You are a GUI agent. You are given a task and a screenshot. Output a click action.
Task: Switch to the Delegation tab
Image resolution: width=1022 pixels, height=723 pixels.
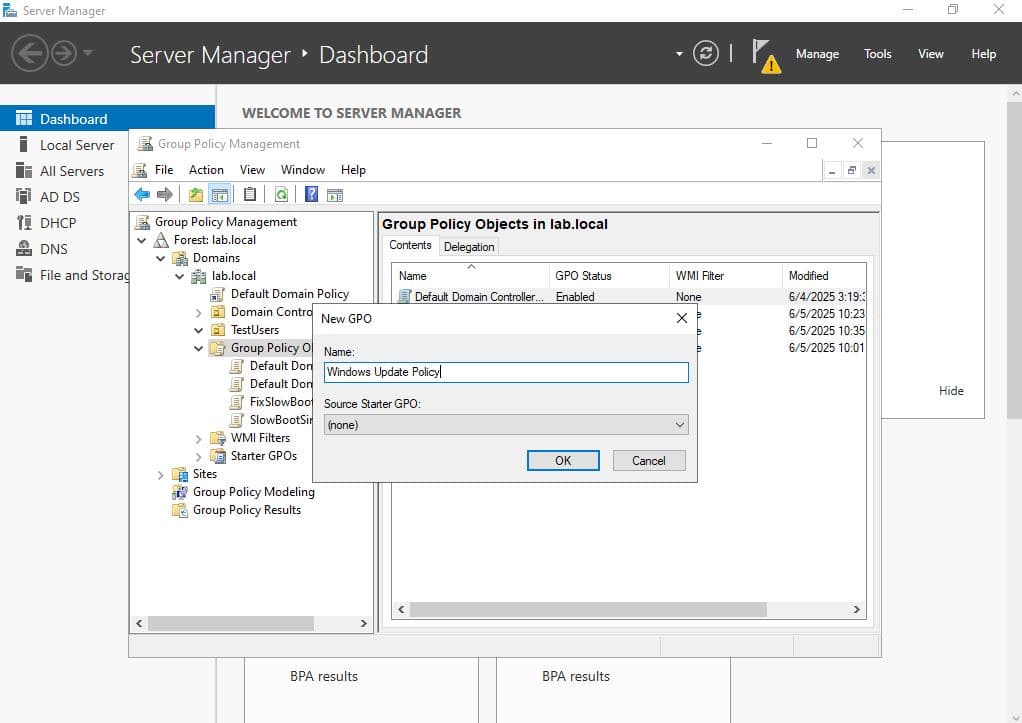pos(469,247)
